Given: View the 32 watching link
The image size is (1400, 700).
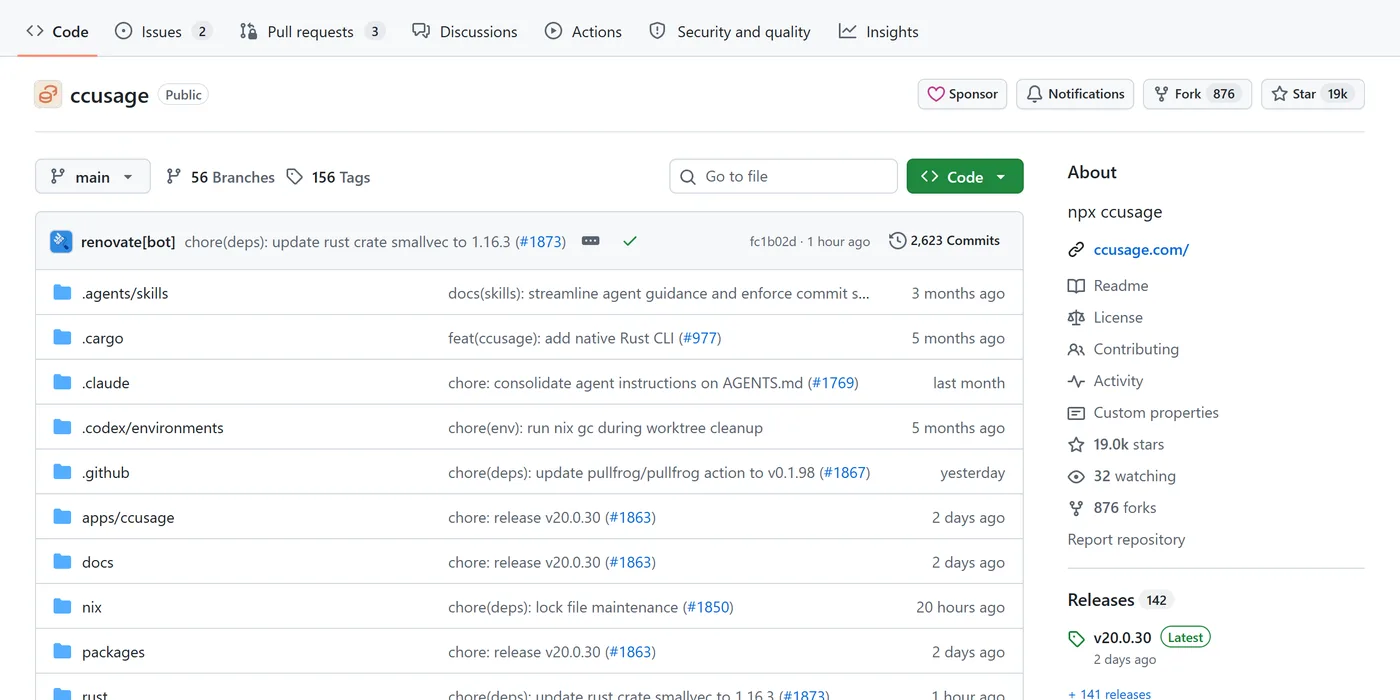Looking at the screenshot, I should (1122, 477).
